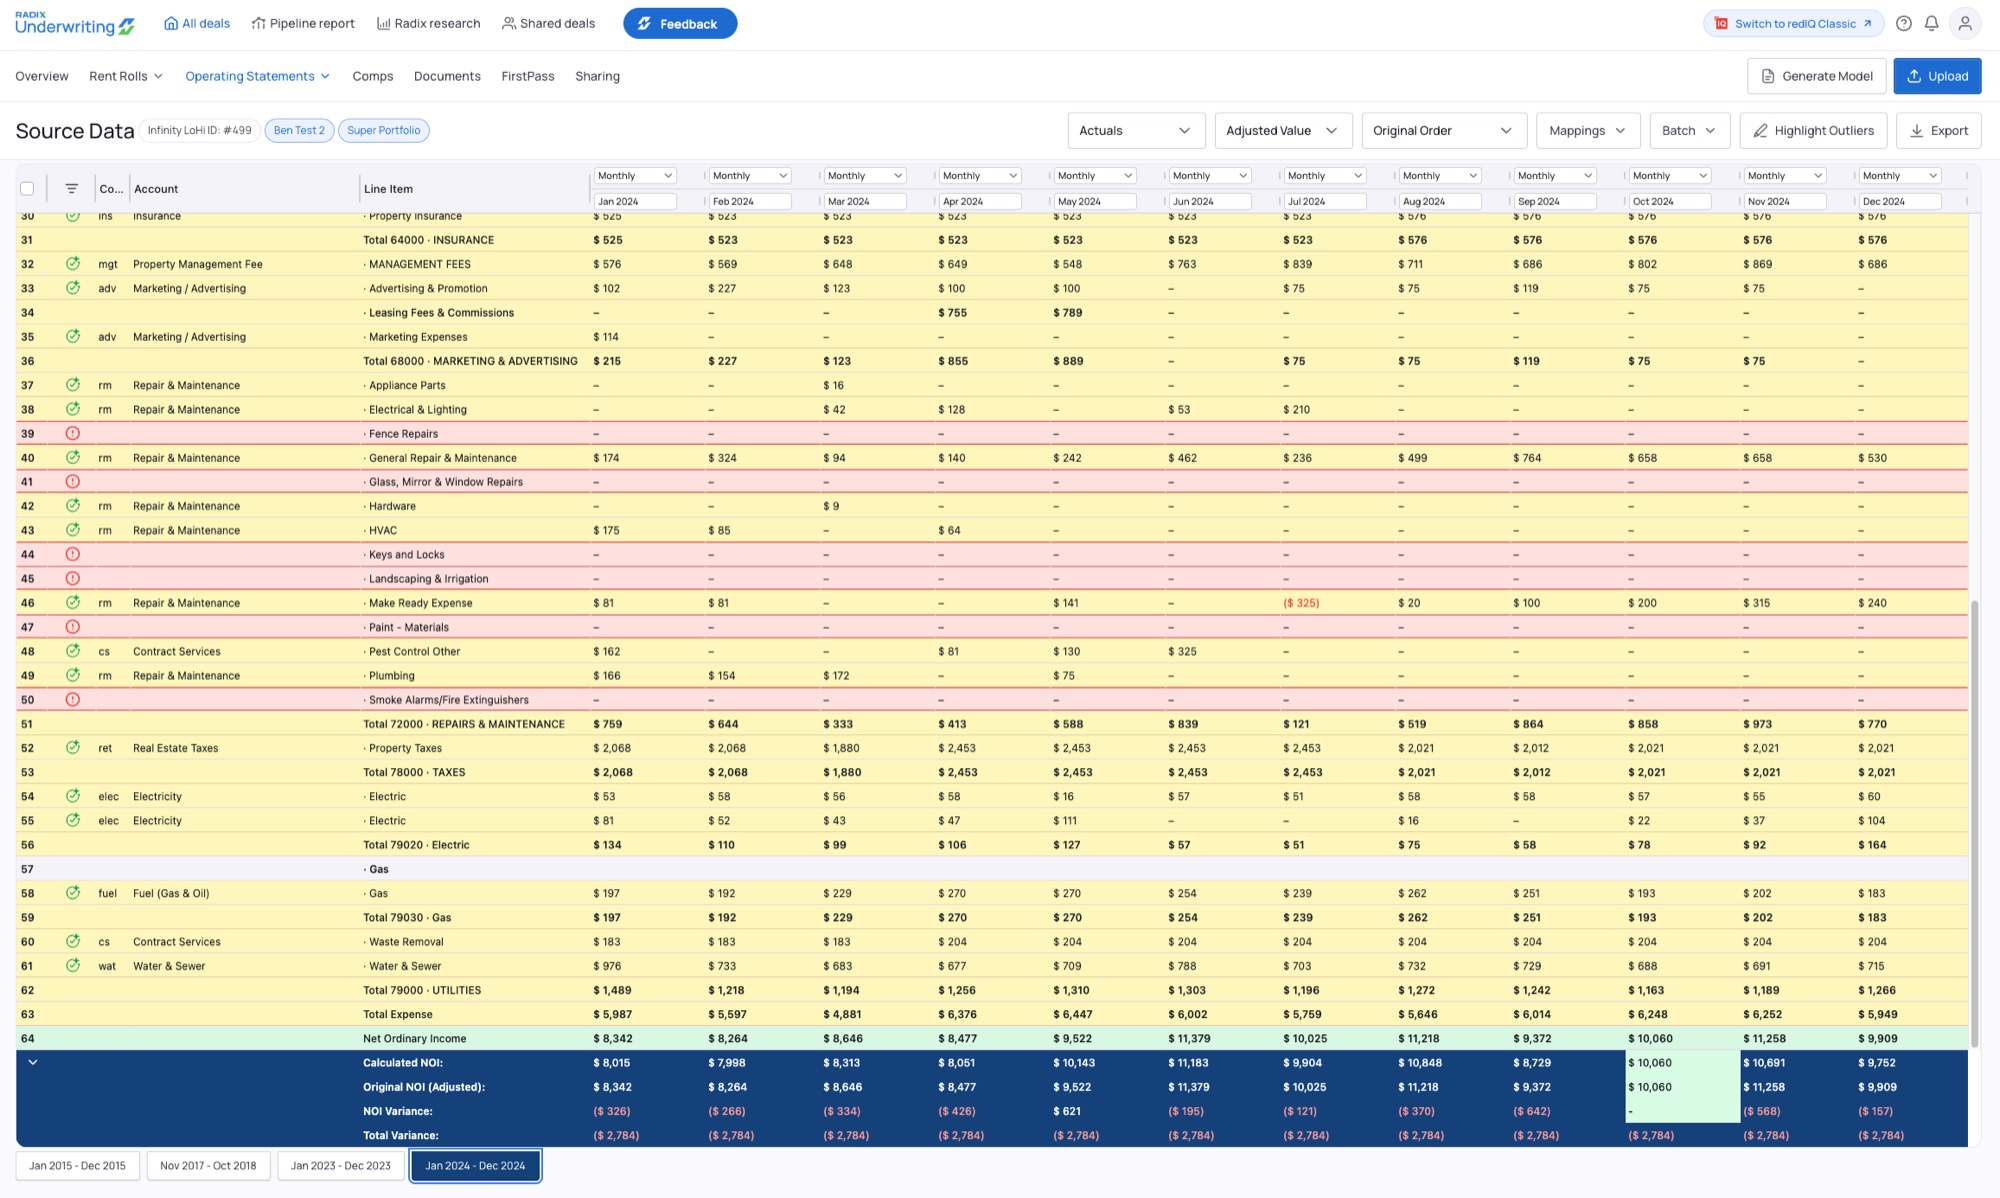Viewport: 2000px width, 1198px height.
Task: Click the Dec 2024 date input field
Action: click(x=1899, y=201)
